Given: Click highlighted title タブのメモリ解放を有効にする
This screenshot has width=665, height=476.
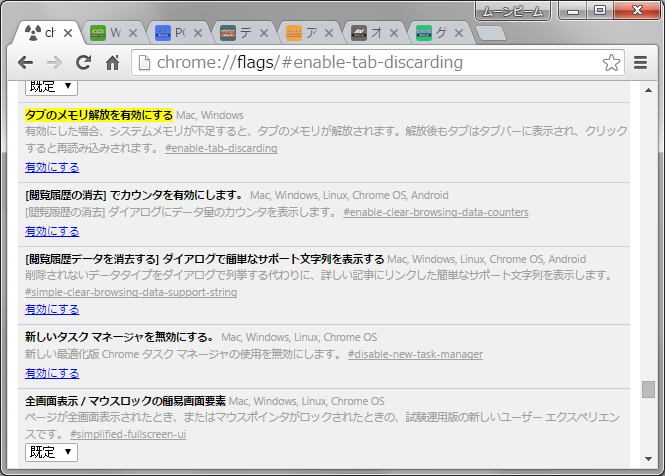Looking at the screenshot, I should 99,115.
